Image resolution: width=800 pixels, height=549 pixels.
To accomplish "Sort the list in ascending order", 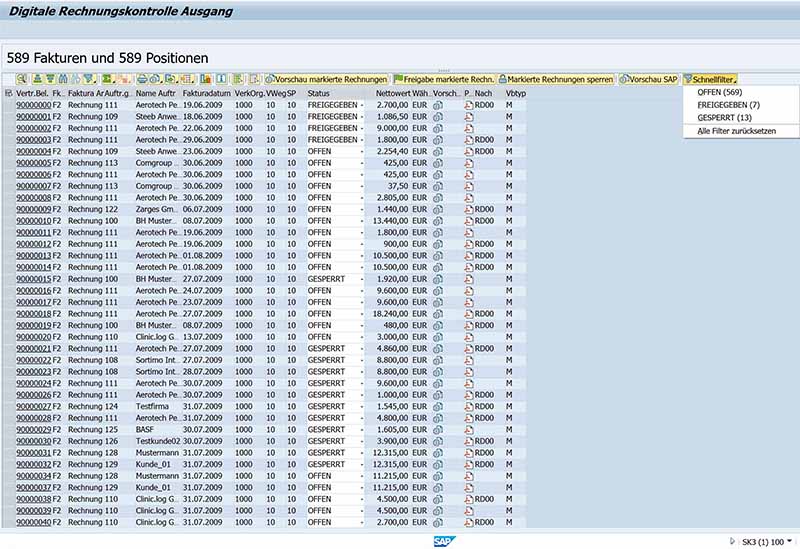I will pyautogui.click(x=37, y=79).
